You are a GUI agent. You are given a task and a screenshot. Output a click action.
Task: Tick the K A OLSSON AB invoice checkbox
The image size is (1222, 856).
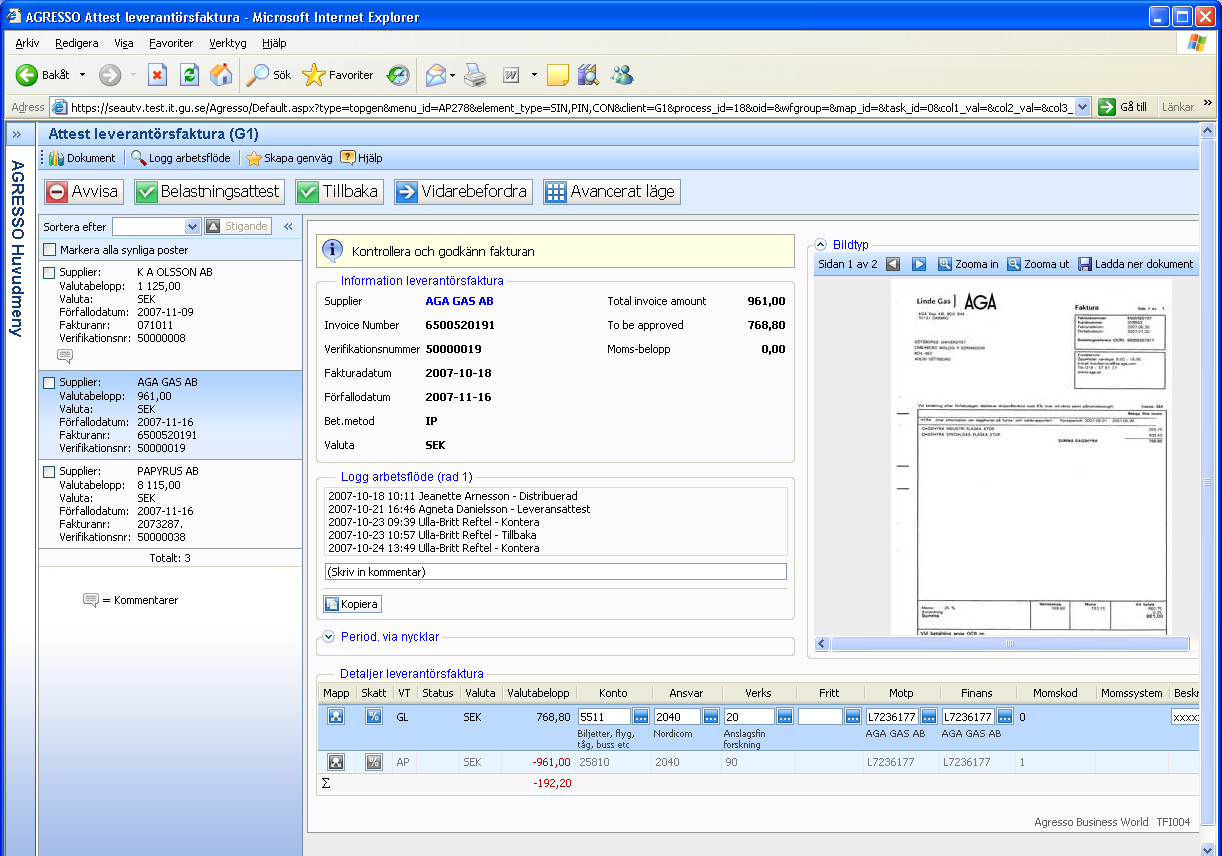coord(49,273)
